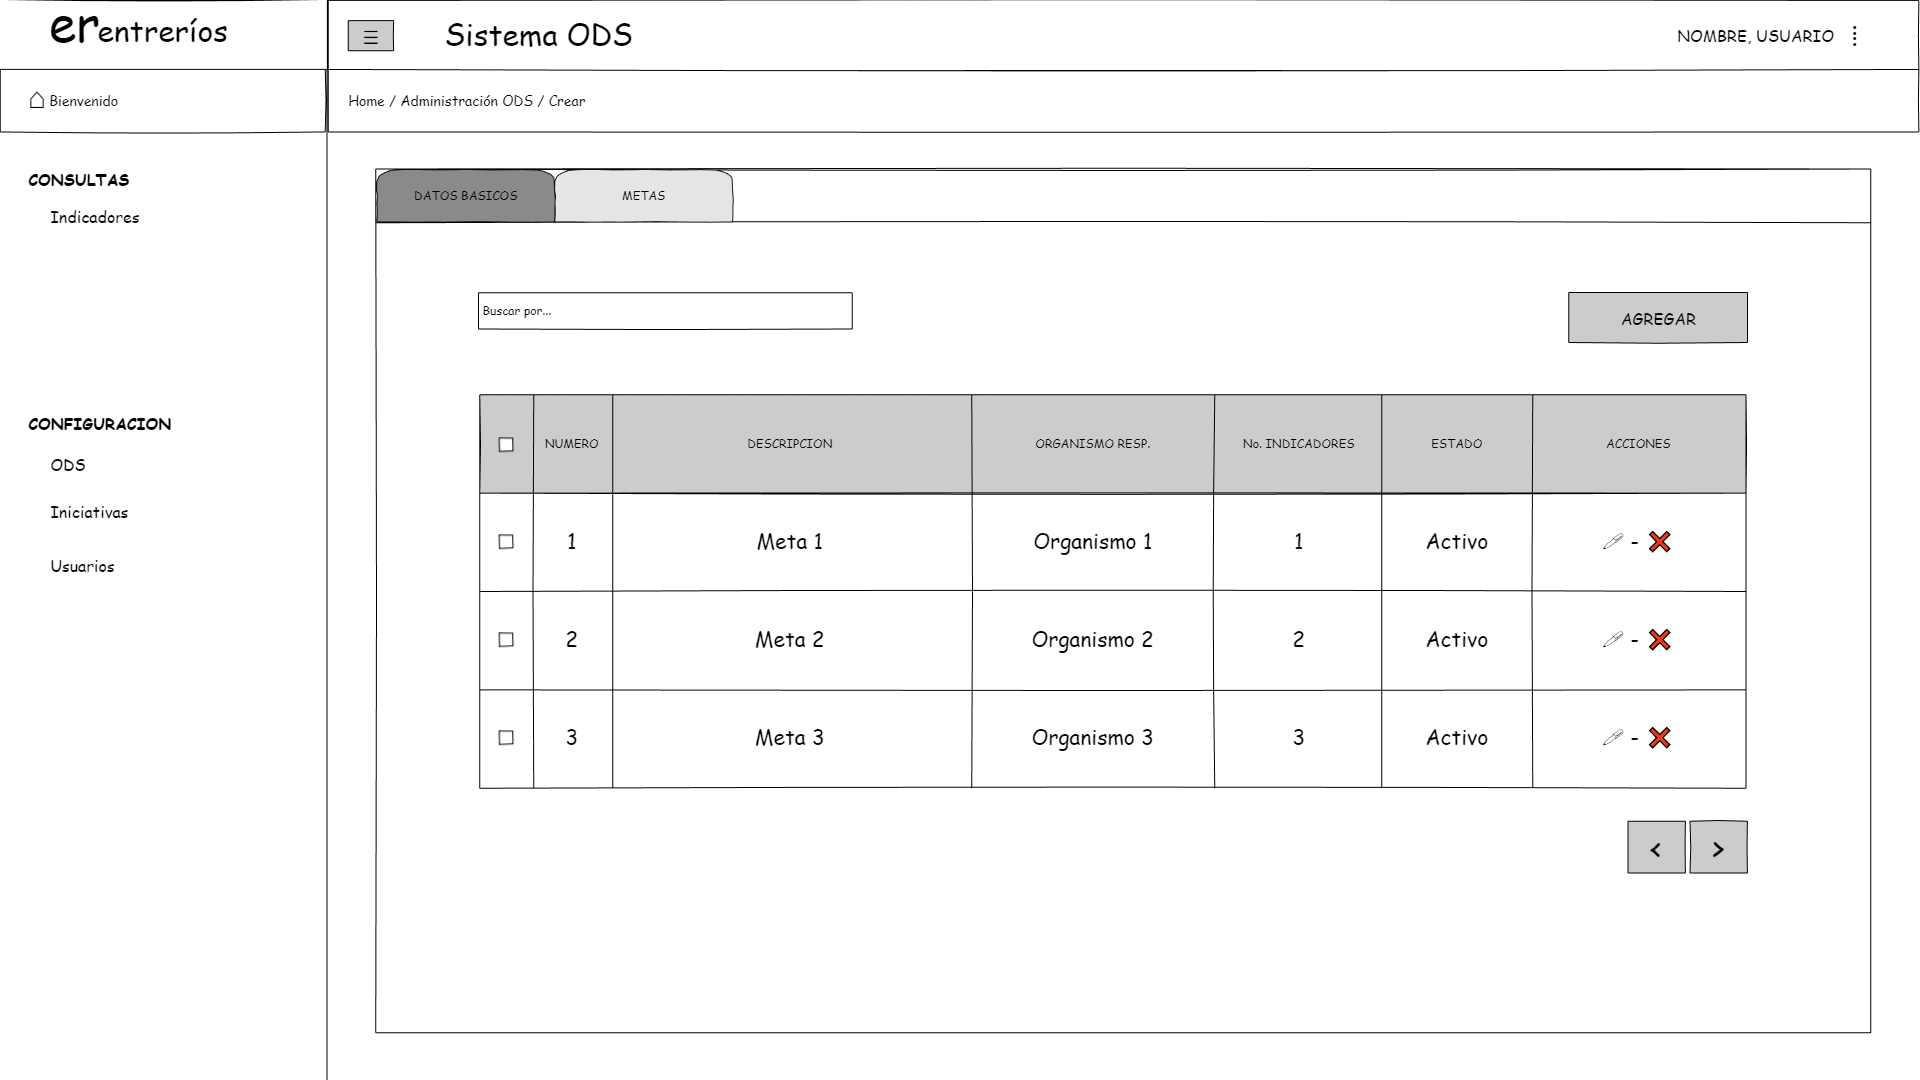Open the user options kebab menu
This screenshot has height=1080, width=1920.
click(x=1855, y=36)
